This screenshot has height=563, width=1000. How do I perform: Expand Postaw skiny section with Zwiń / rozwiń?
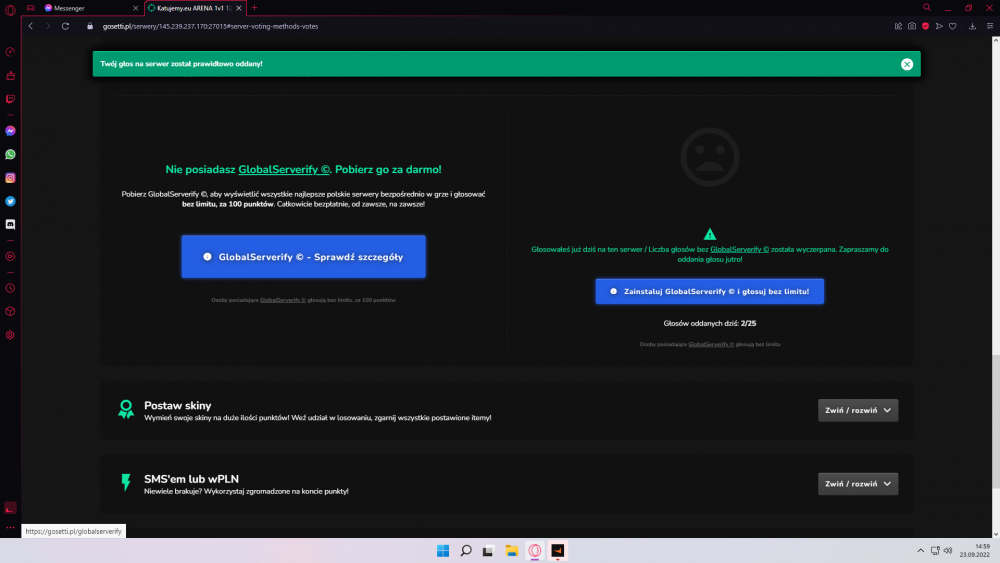click(x=858, y=411)
